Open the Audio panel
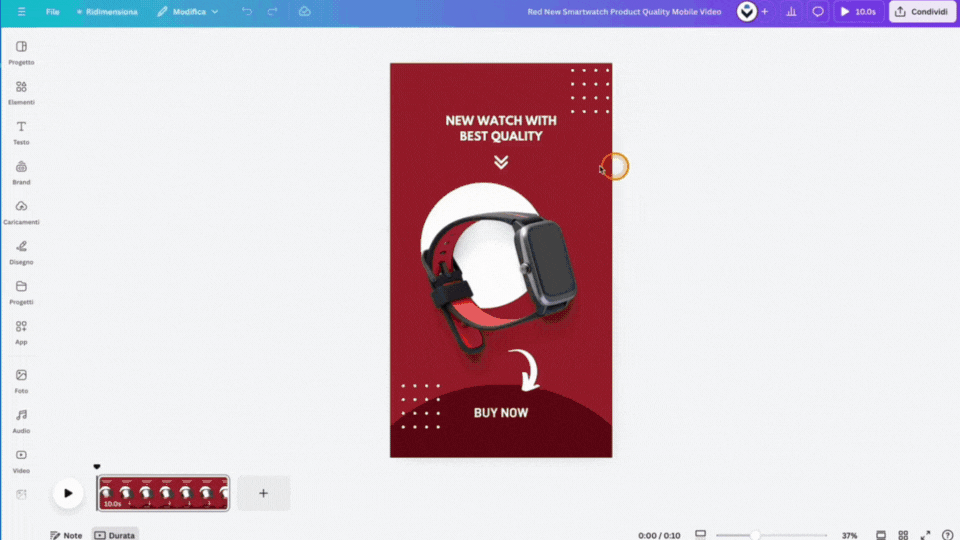This screenshot has height=540, width=960. (21, 420)
